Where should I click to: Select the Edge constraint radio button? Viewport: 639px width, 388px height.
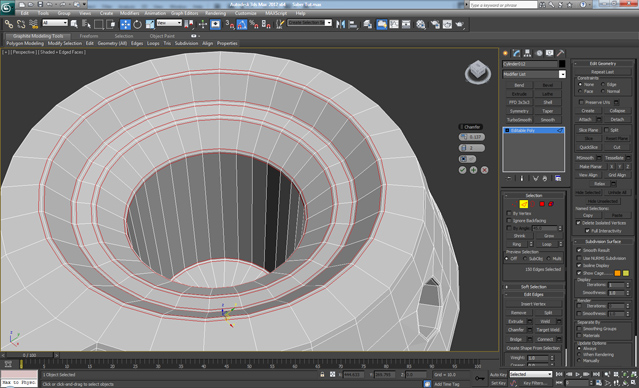pyautogui.click(x=603, y=84)
